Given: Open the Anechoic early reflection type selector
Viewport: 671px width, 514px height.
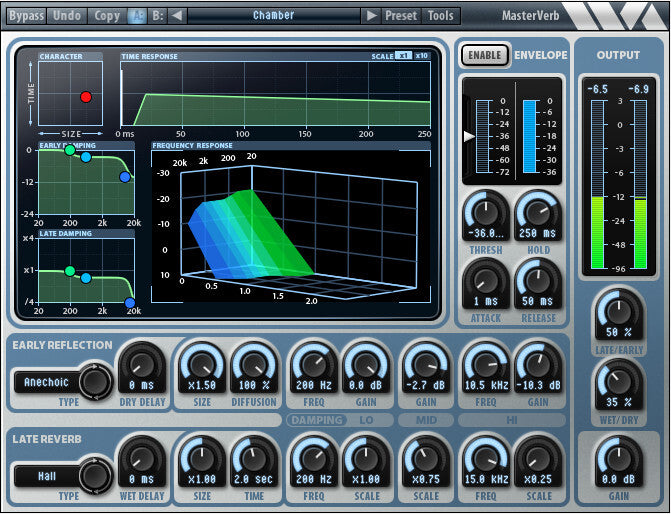Looking at the screenshot, I should 48,381.
